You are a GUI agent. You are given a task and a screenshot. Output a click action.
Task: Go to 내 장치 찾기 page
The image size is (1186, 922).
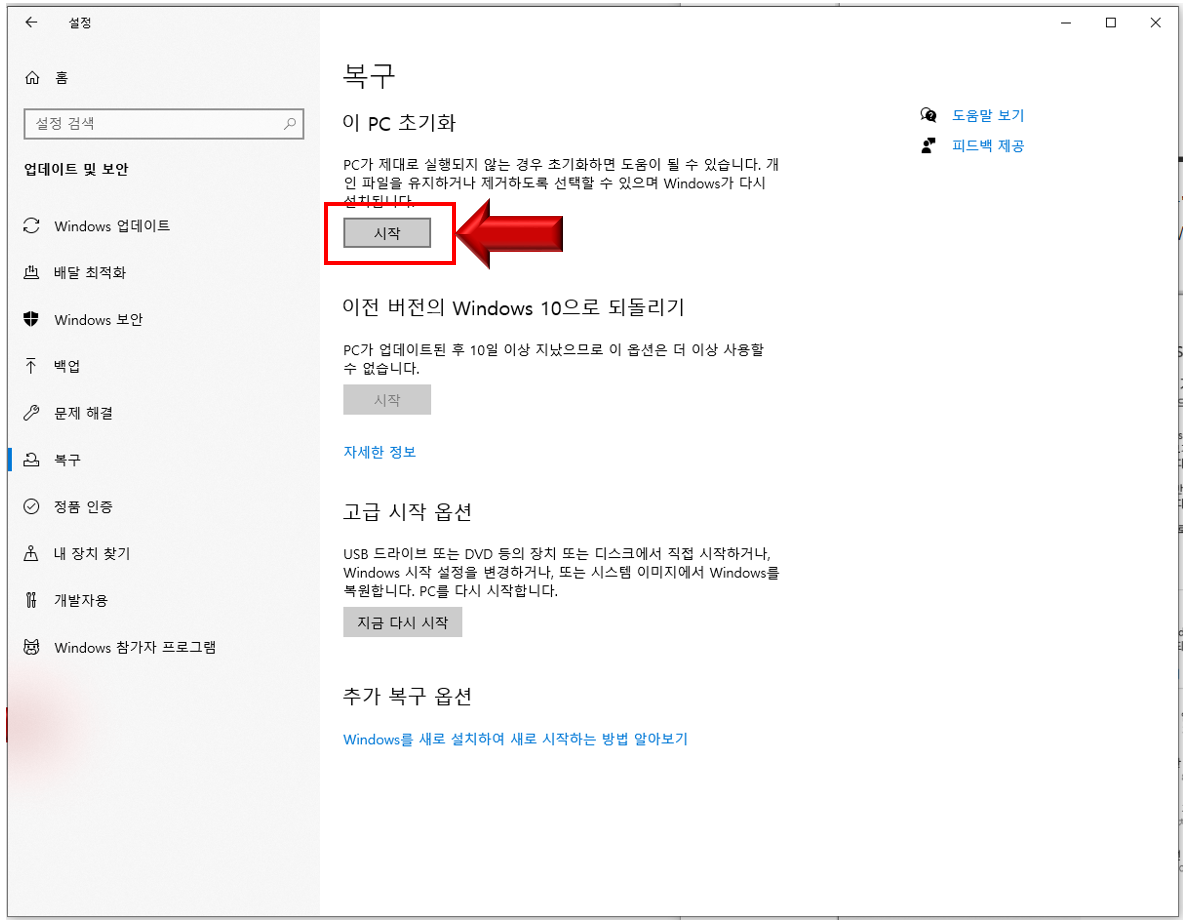pos(163,553)
